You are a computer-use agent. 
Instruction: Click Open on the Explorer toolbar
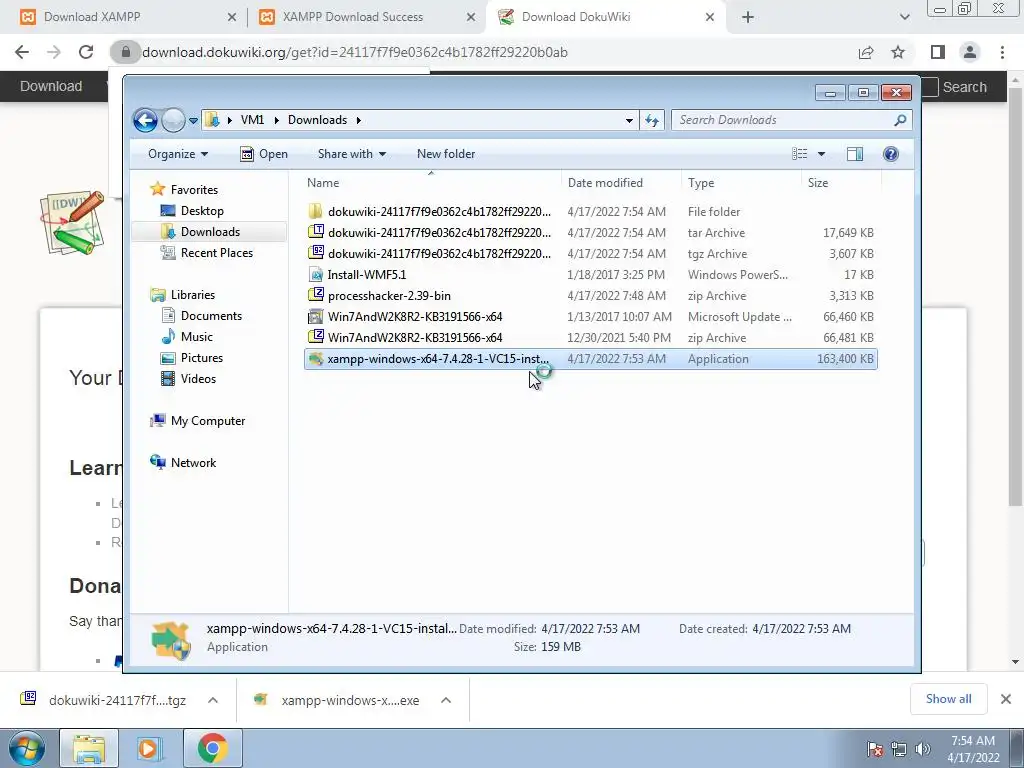264,154
